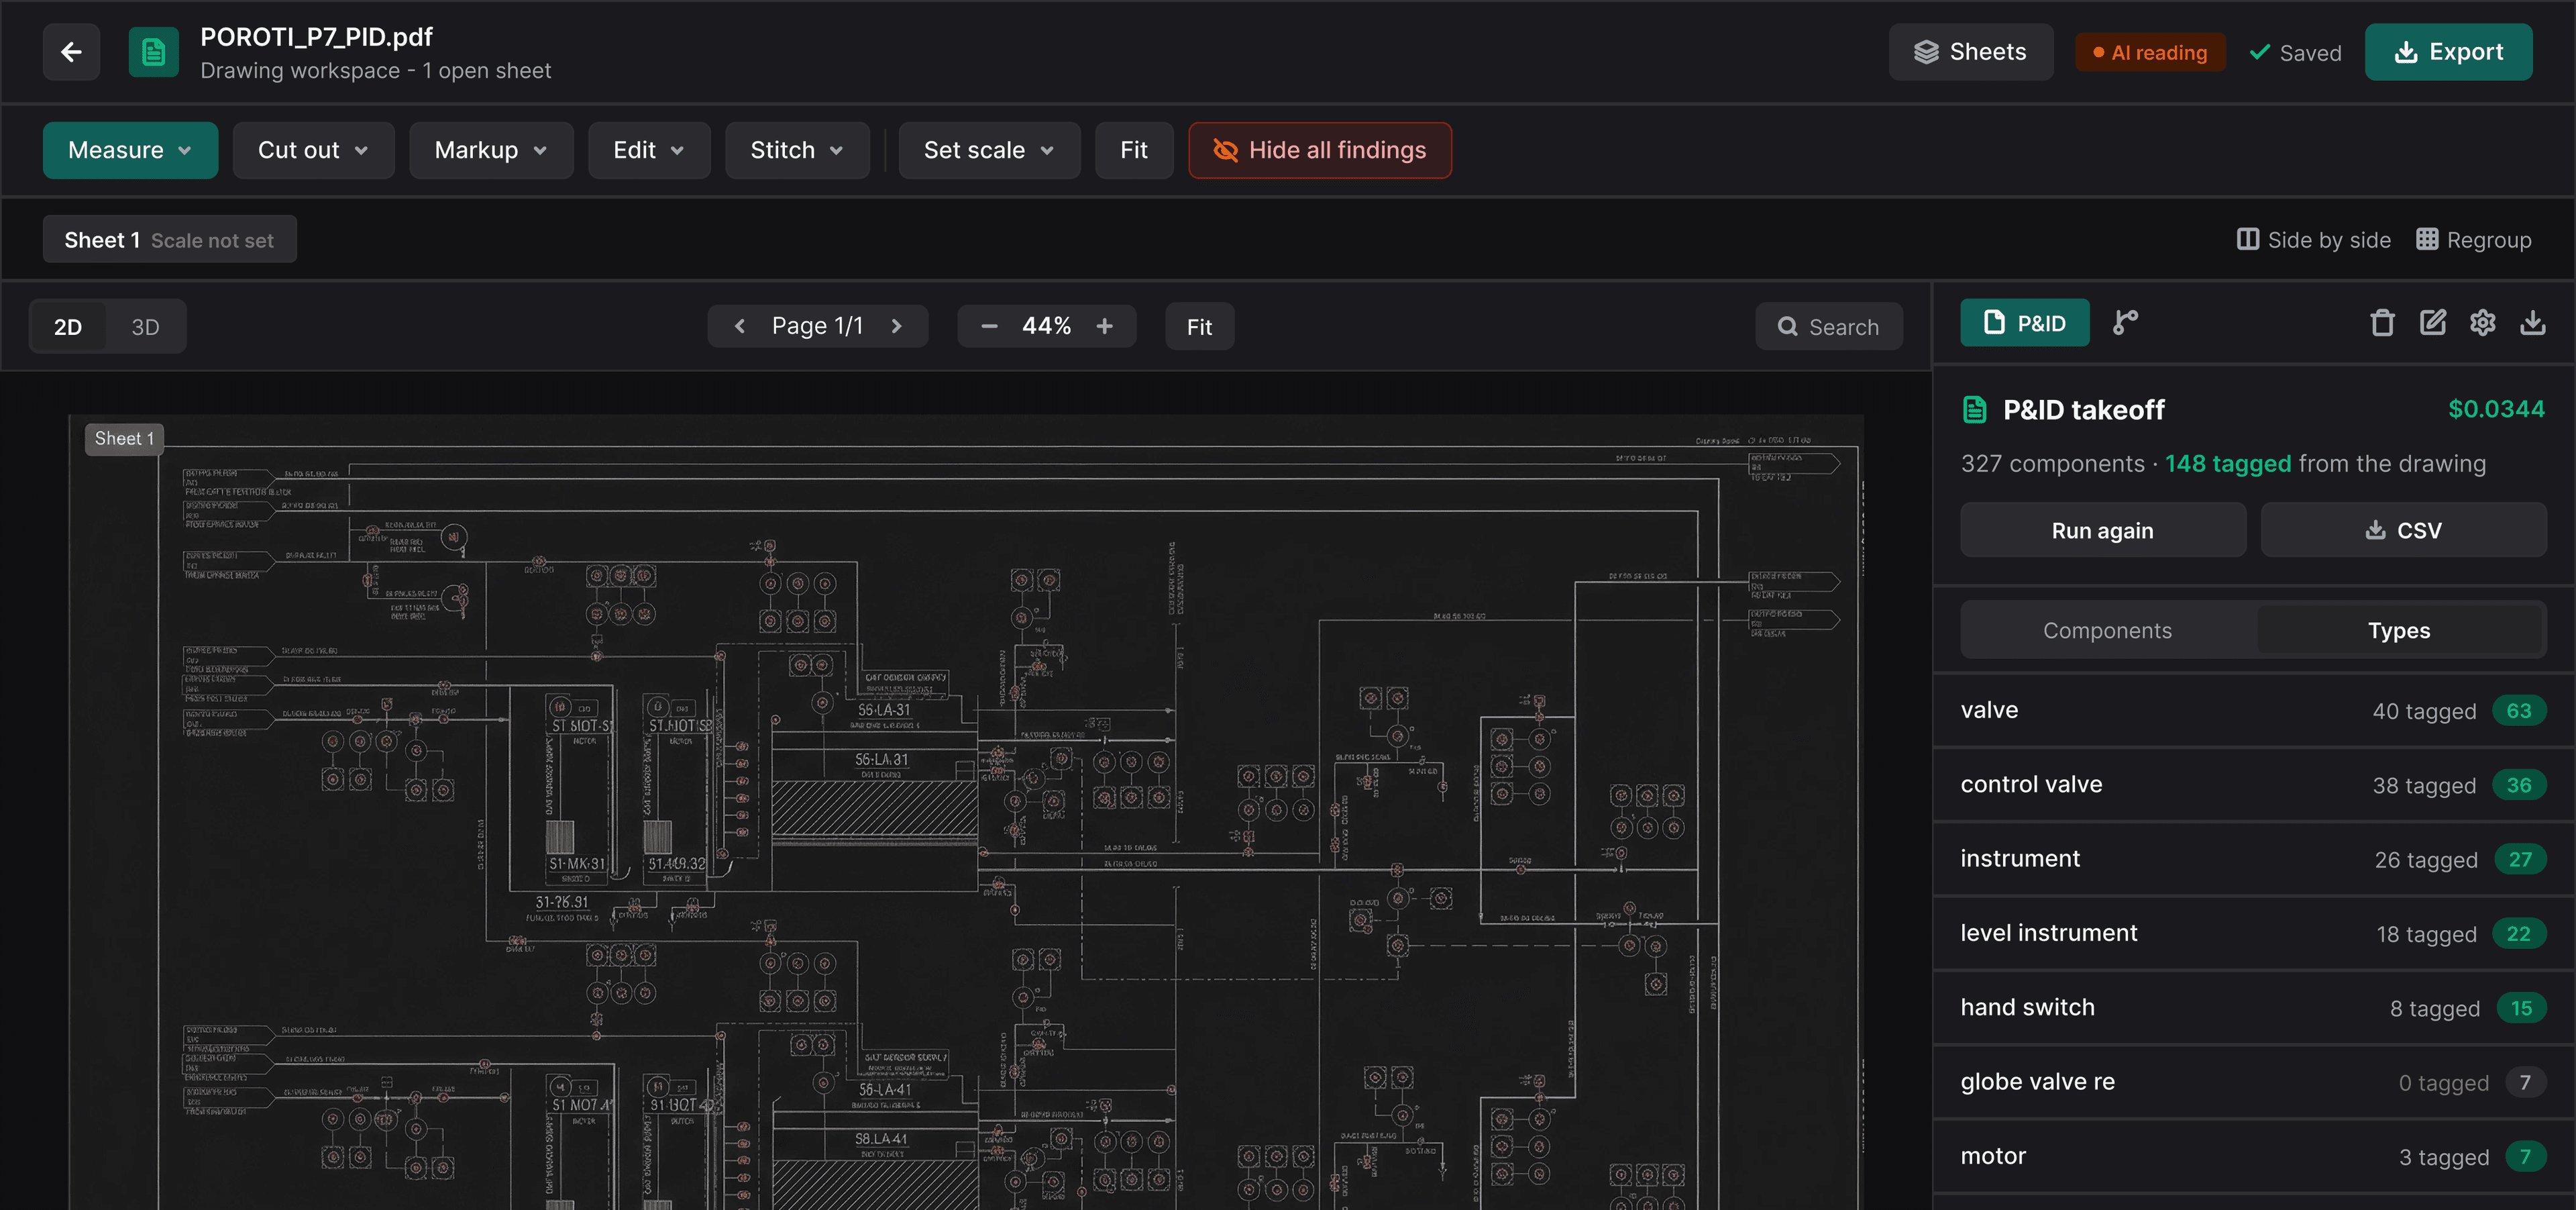
Task: Click the Regroup grid option
Action: coord(2473,240)
